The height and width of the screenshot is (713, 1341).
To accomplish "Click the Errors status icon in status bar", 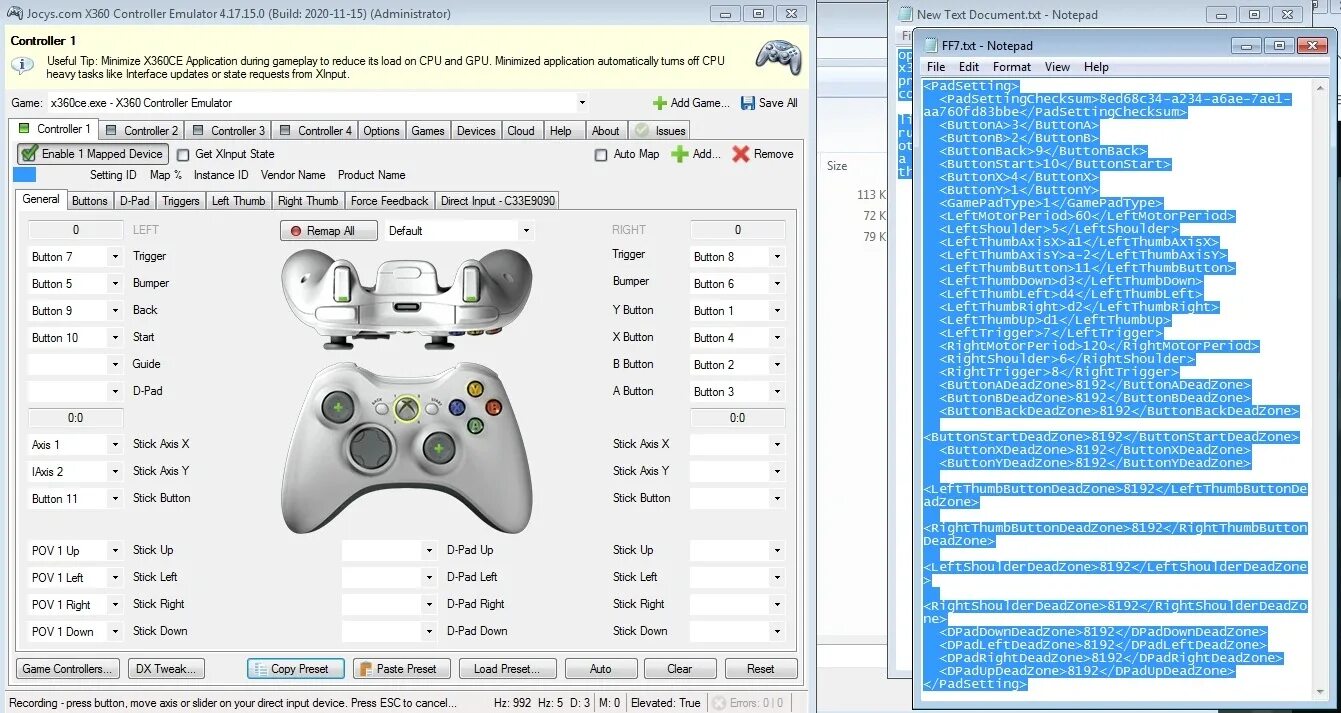I will pos(719,703).
